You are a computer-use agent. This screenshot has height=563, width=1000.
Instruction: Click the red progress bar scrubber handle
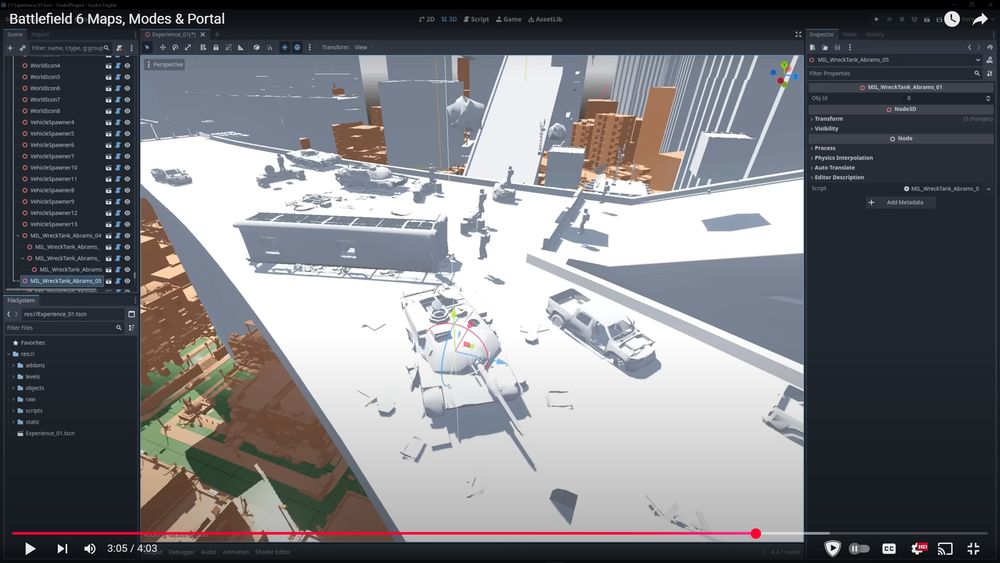pos(756,534)
